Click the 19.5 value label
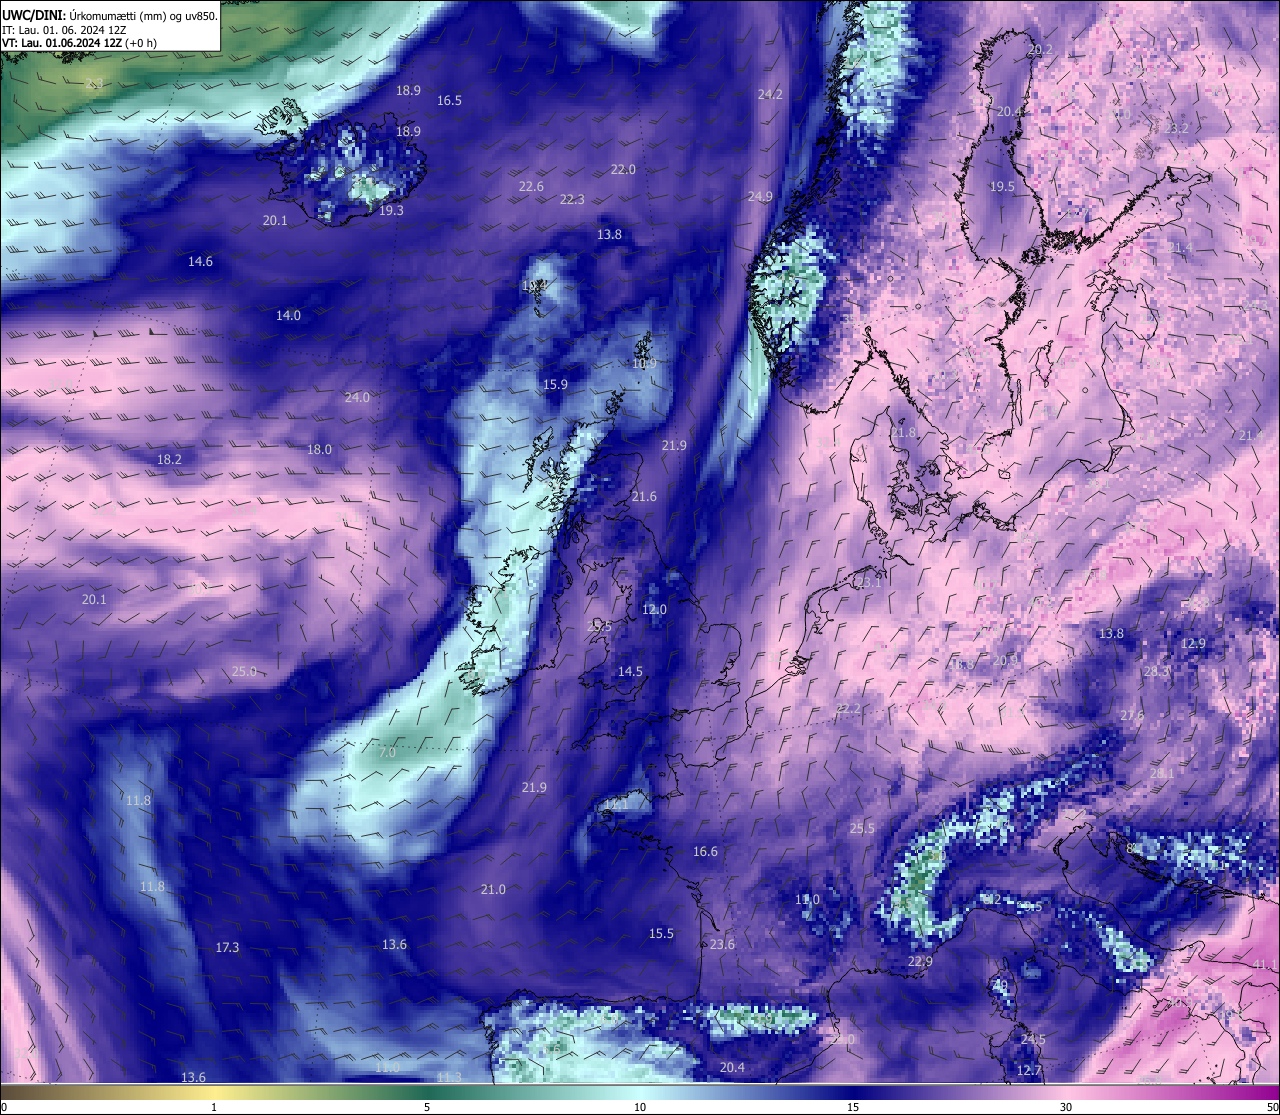The width and height of the screenshot is (1280, 1115). click(1002, 187)
